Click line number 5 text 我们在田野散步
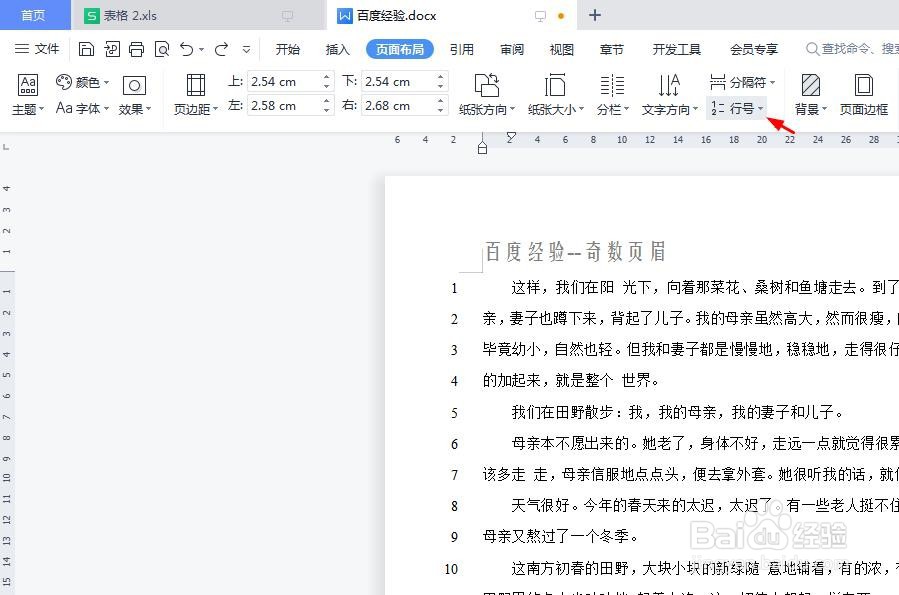899x595 pixels. click(678, 412)
